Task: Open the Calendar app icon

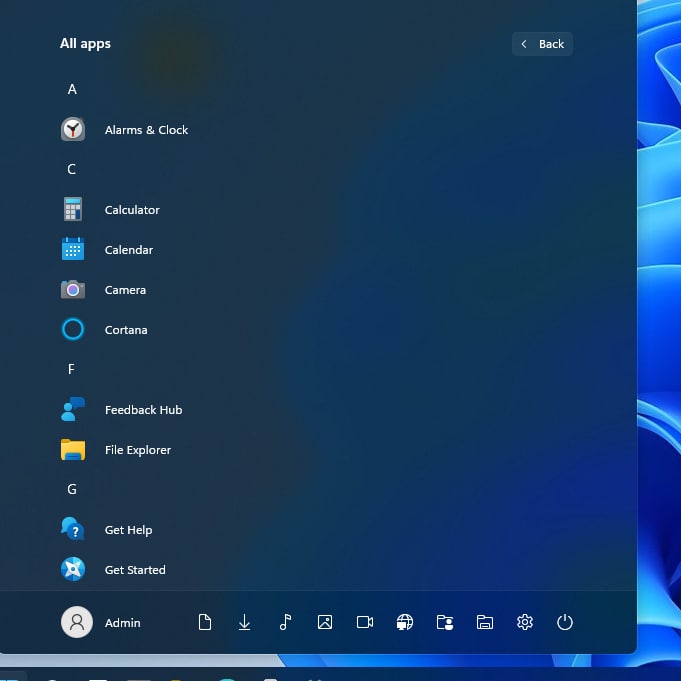Action: (x=73, y=249)
